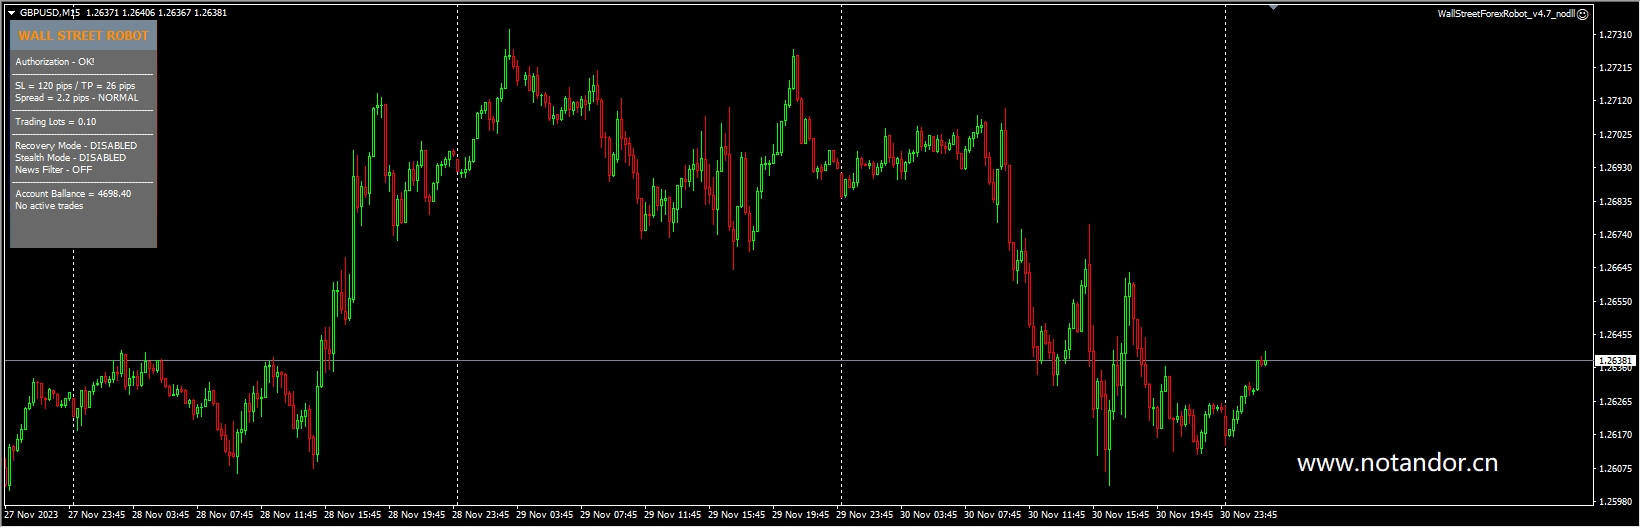Click the current price label 1.26381

(1615, 361)
